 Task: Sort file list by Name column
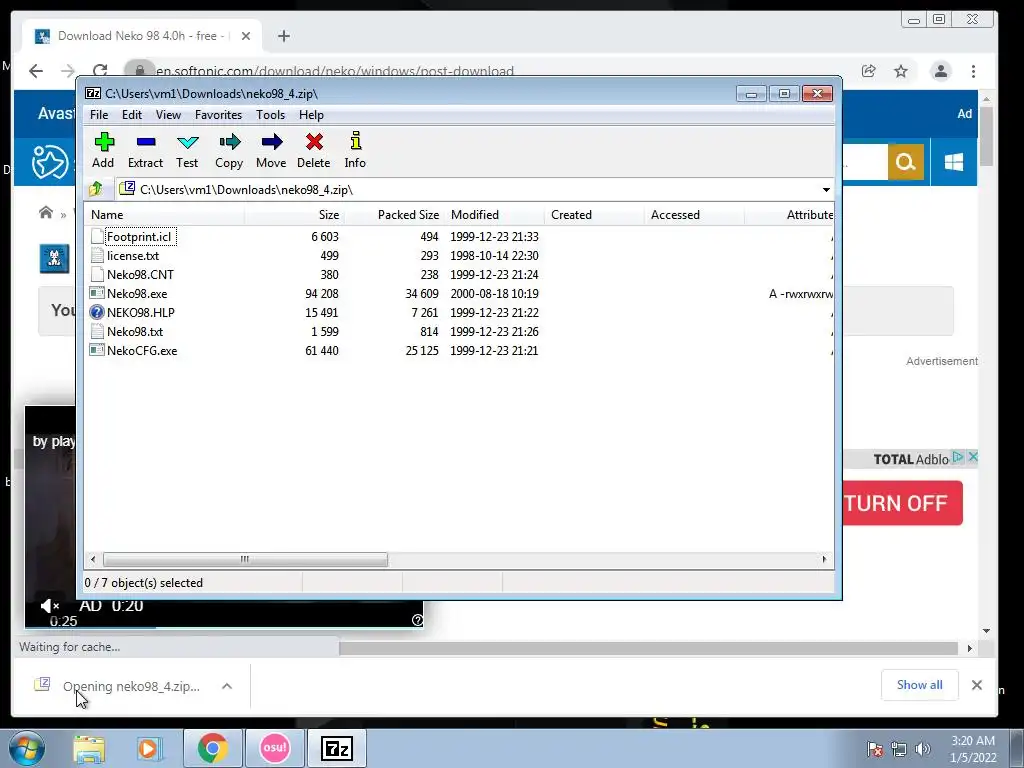tap(165, 215)
